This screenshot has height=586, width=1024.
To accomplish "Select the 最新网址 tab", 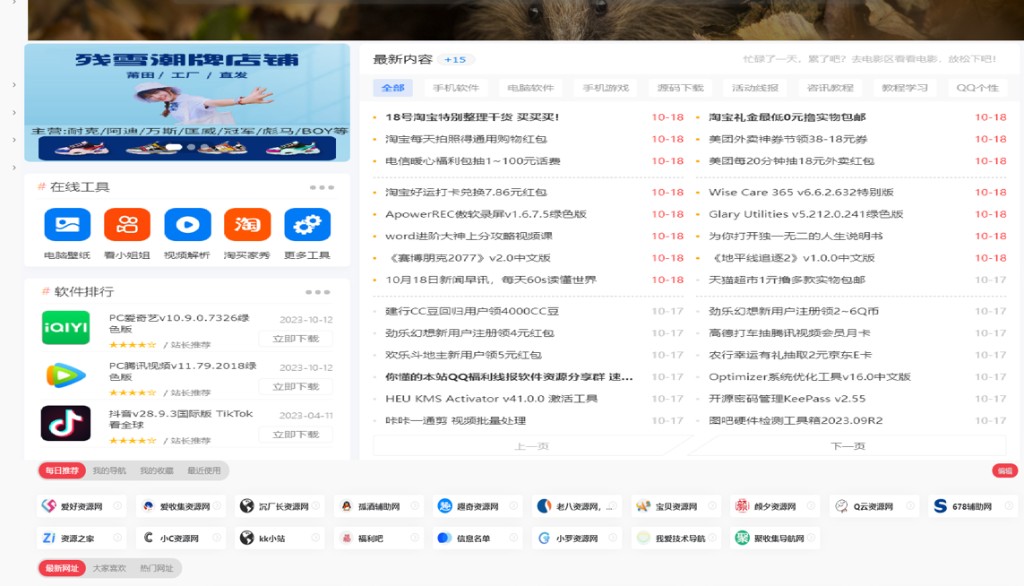I will [x=62, y=568].
